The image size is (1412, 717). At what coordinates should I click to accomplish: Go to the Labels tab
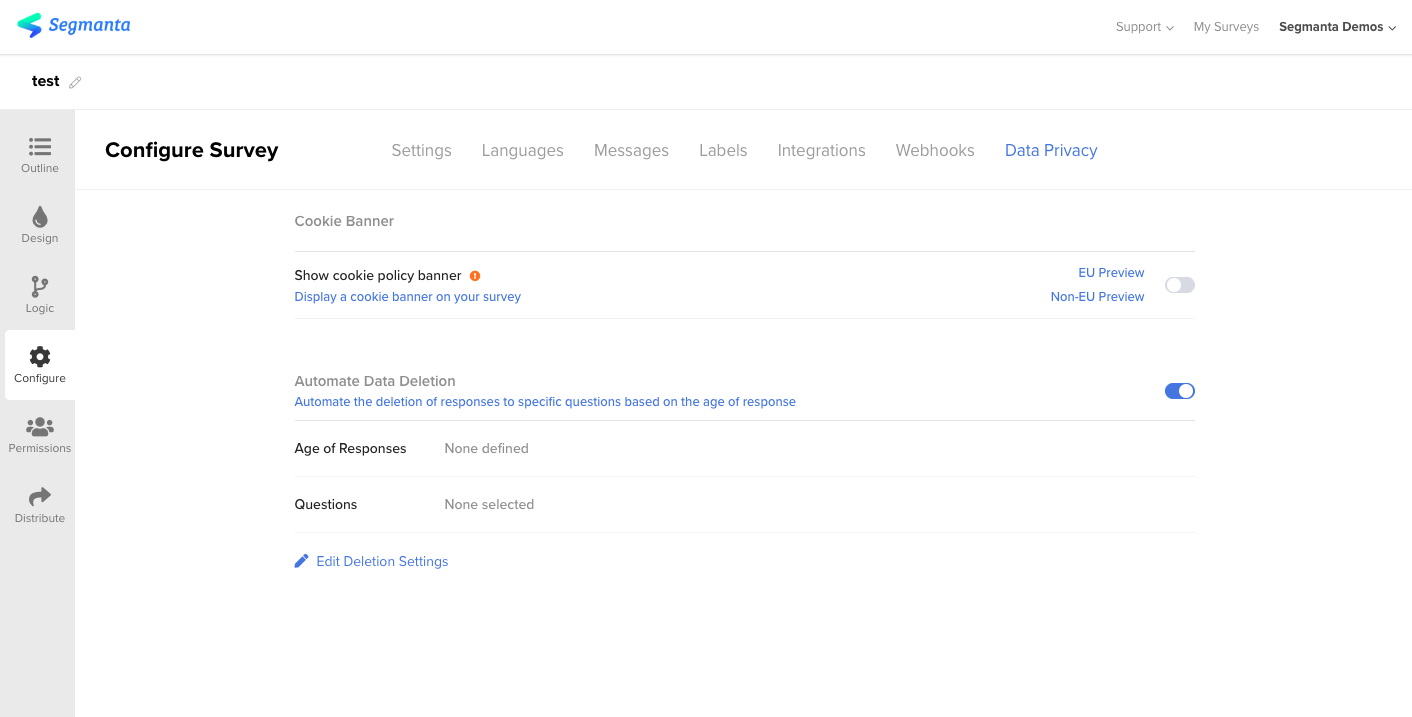723,150
